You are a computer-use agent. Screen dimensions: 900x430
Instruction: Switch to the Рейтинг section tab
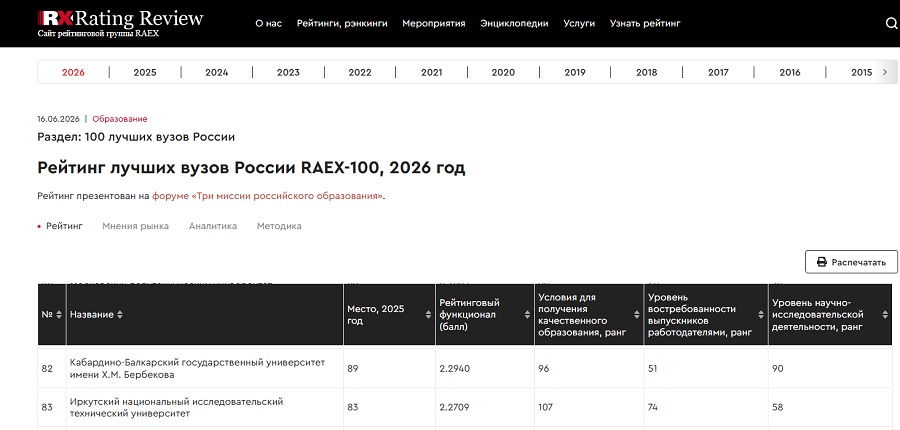click(x=64, y=226)
